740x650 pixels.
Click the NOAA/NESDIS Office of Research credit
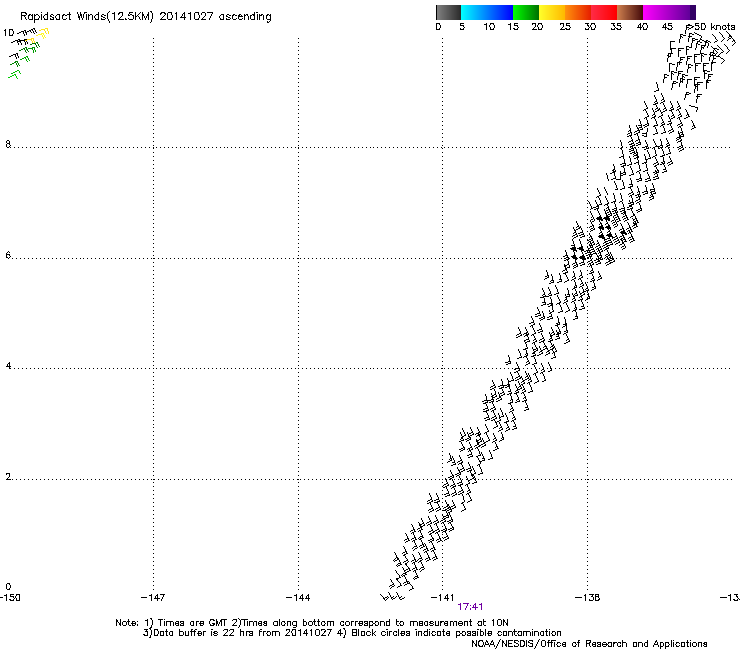point(589,644)
